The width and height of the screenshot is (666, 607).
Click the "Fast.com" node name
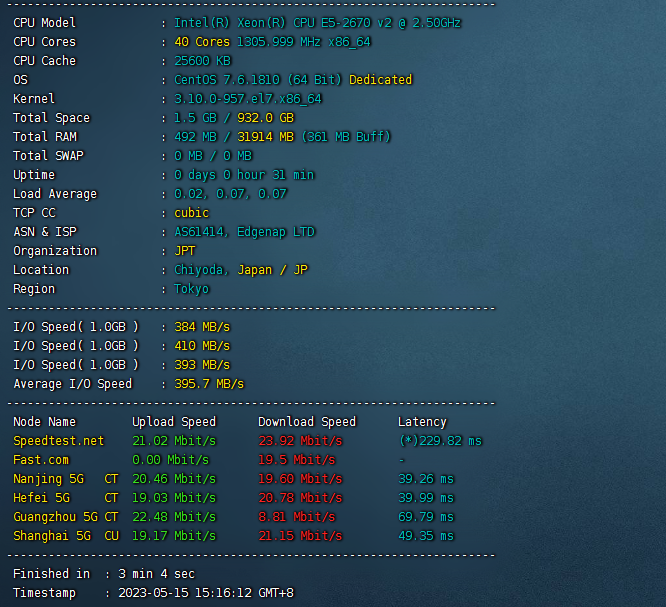click(x=41, y=460)
